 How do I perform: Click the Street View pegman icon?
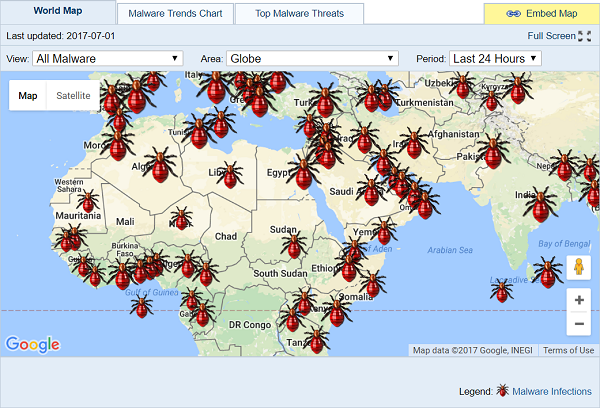(x=579, y=267)
